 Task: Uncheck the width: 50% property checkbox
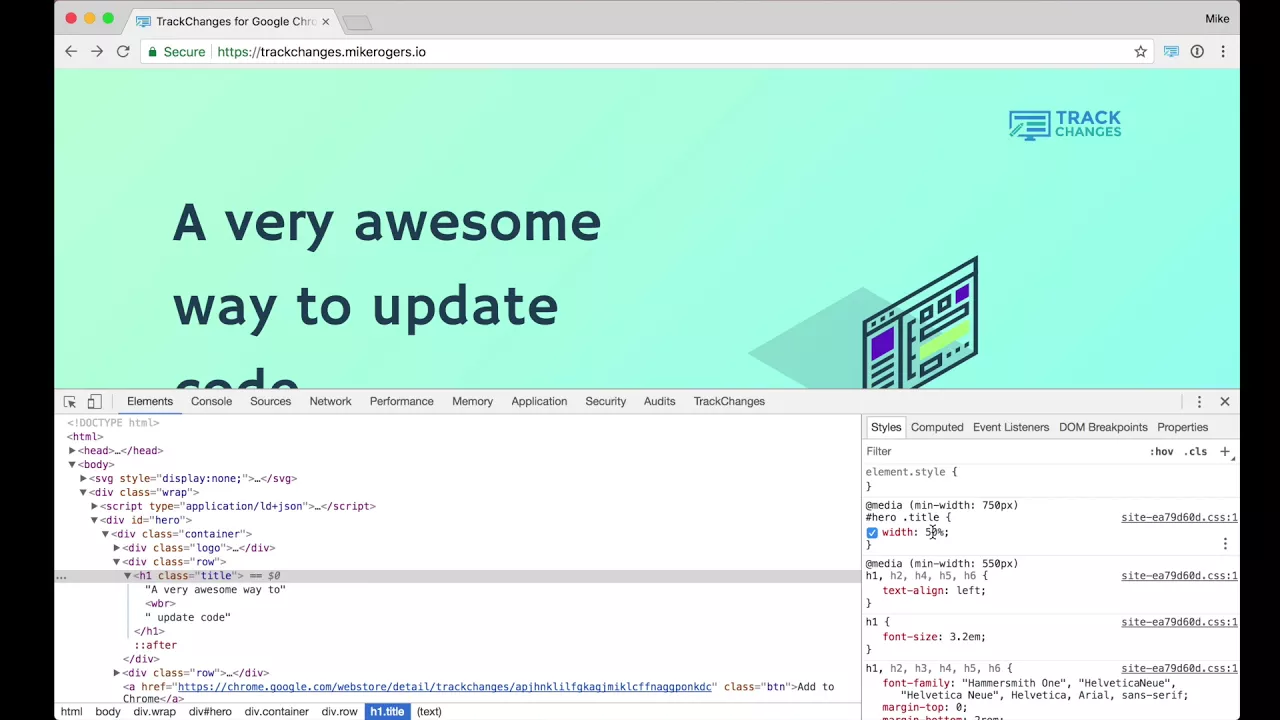tap(872, 533)
